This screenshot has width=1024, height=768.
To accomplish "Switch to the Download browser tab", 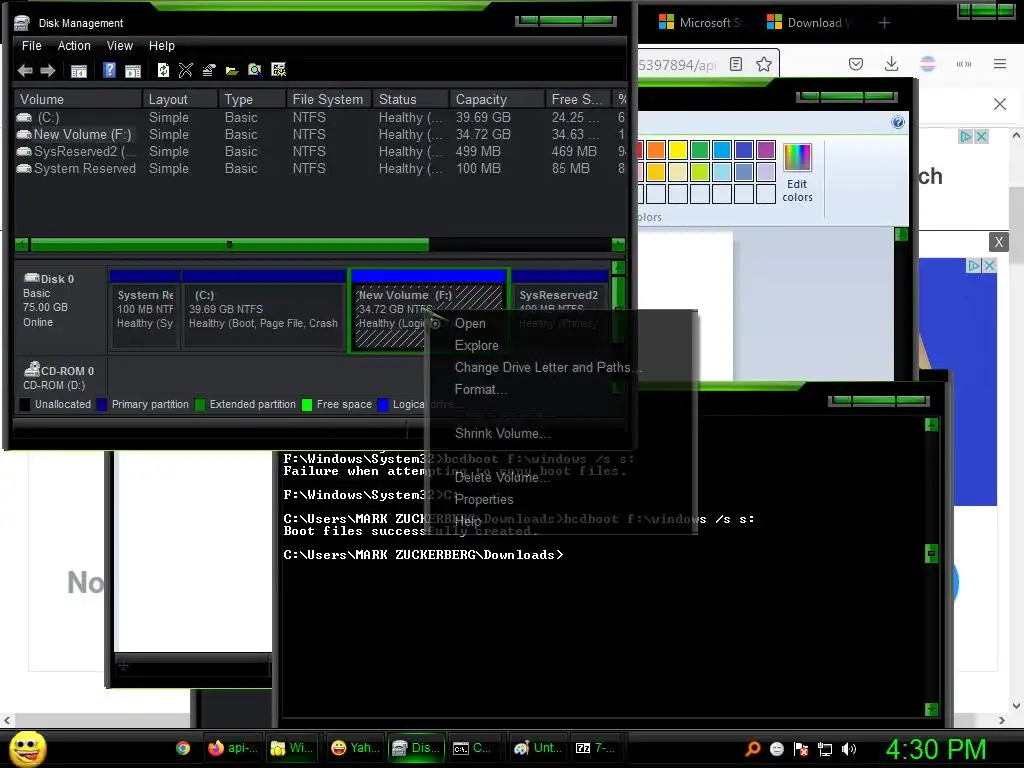I will [810, 23].
